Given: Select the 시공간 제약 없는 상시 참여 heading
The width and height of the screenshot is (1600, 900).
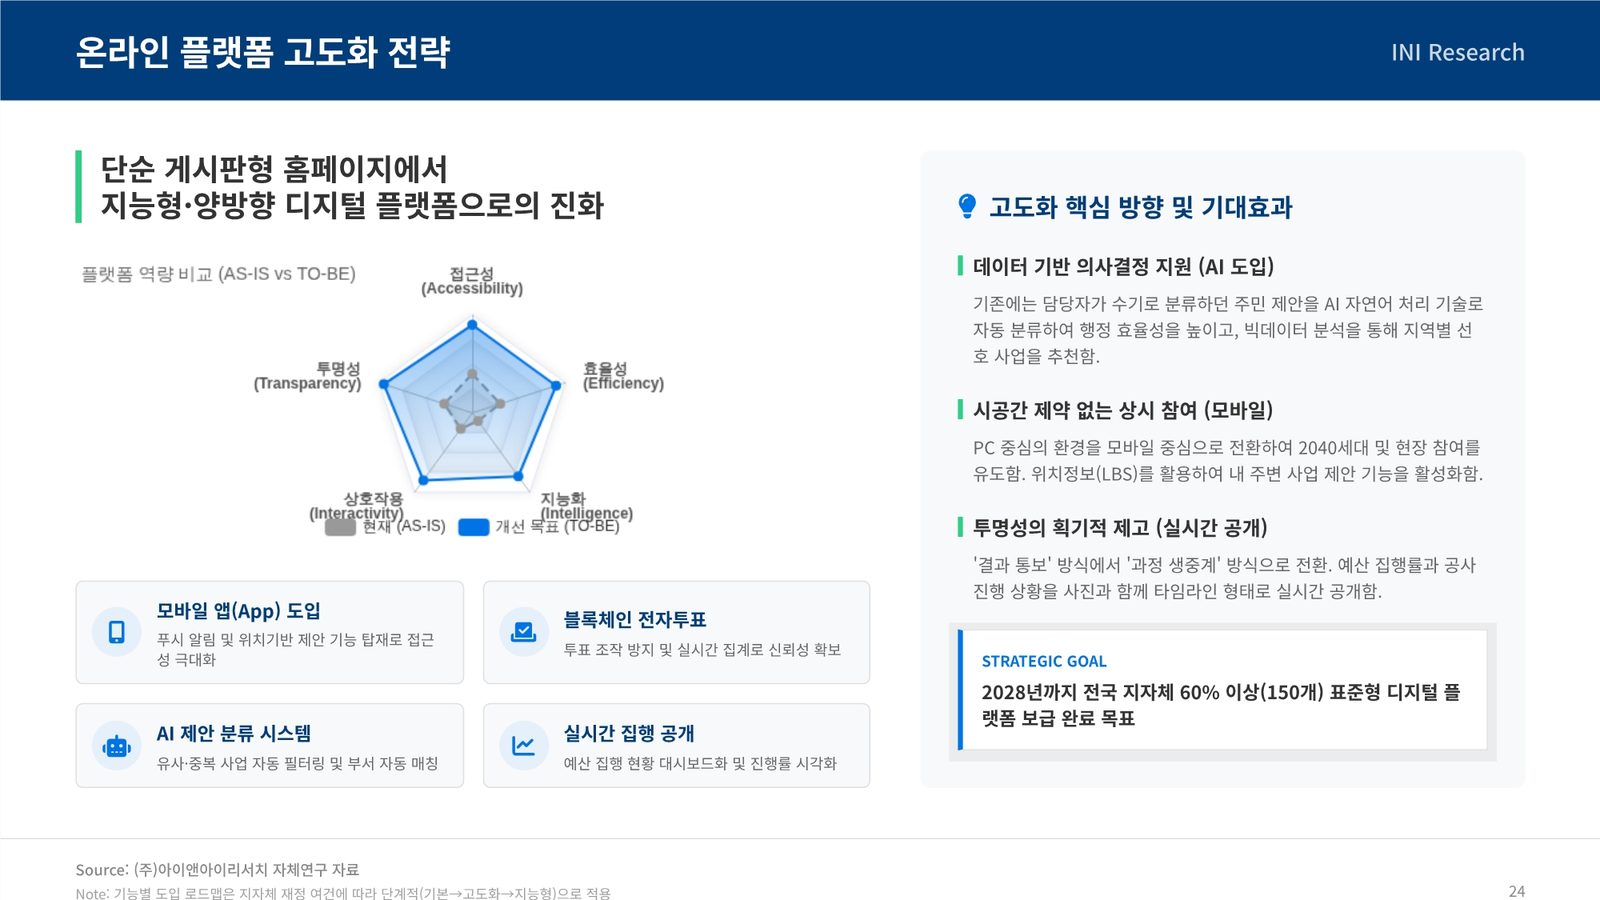Looking at the screenshot, I should (1123, 410).
